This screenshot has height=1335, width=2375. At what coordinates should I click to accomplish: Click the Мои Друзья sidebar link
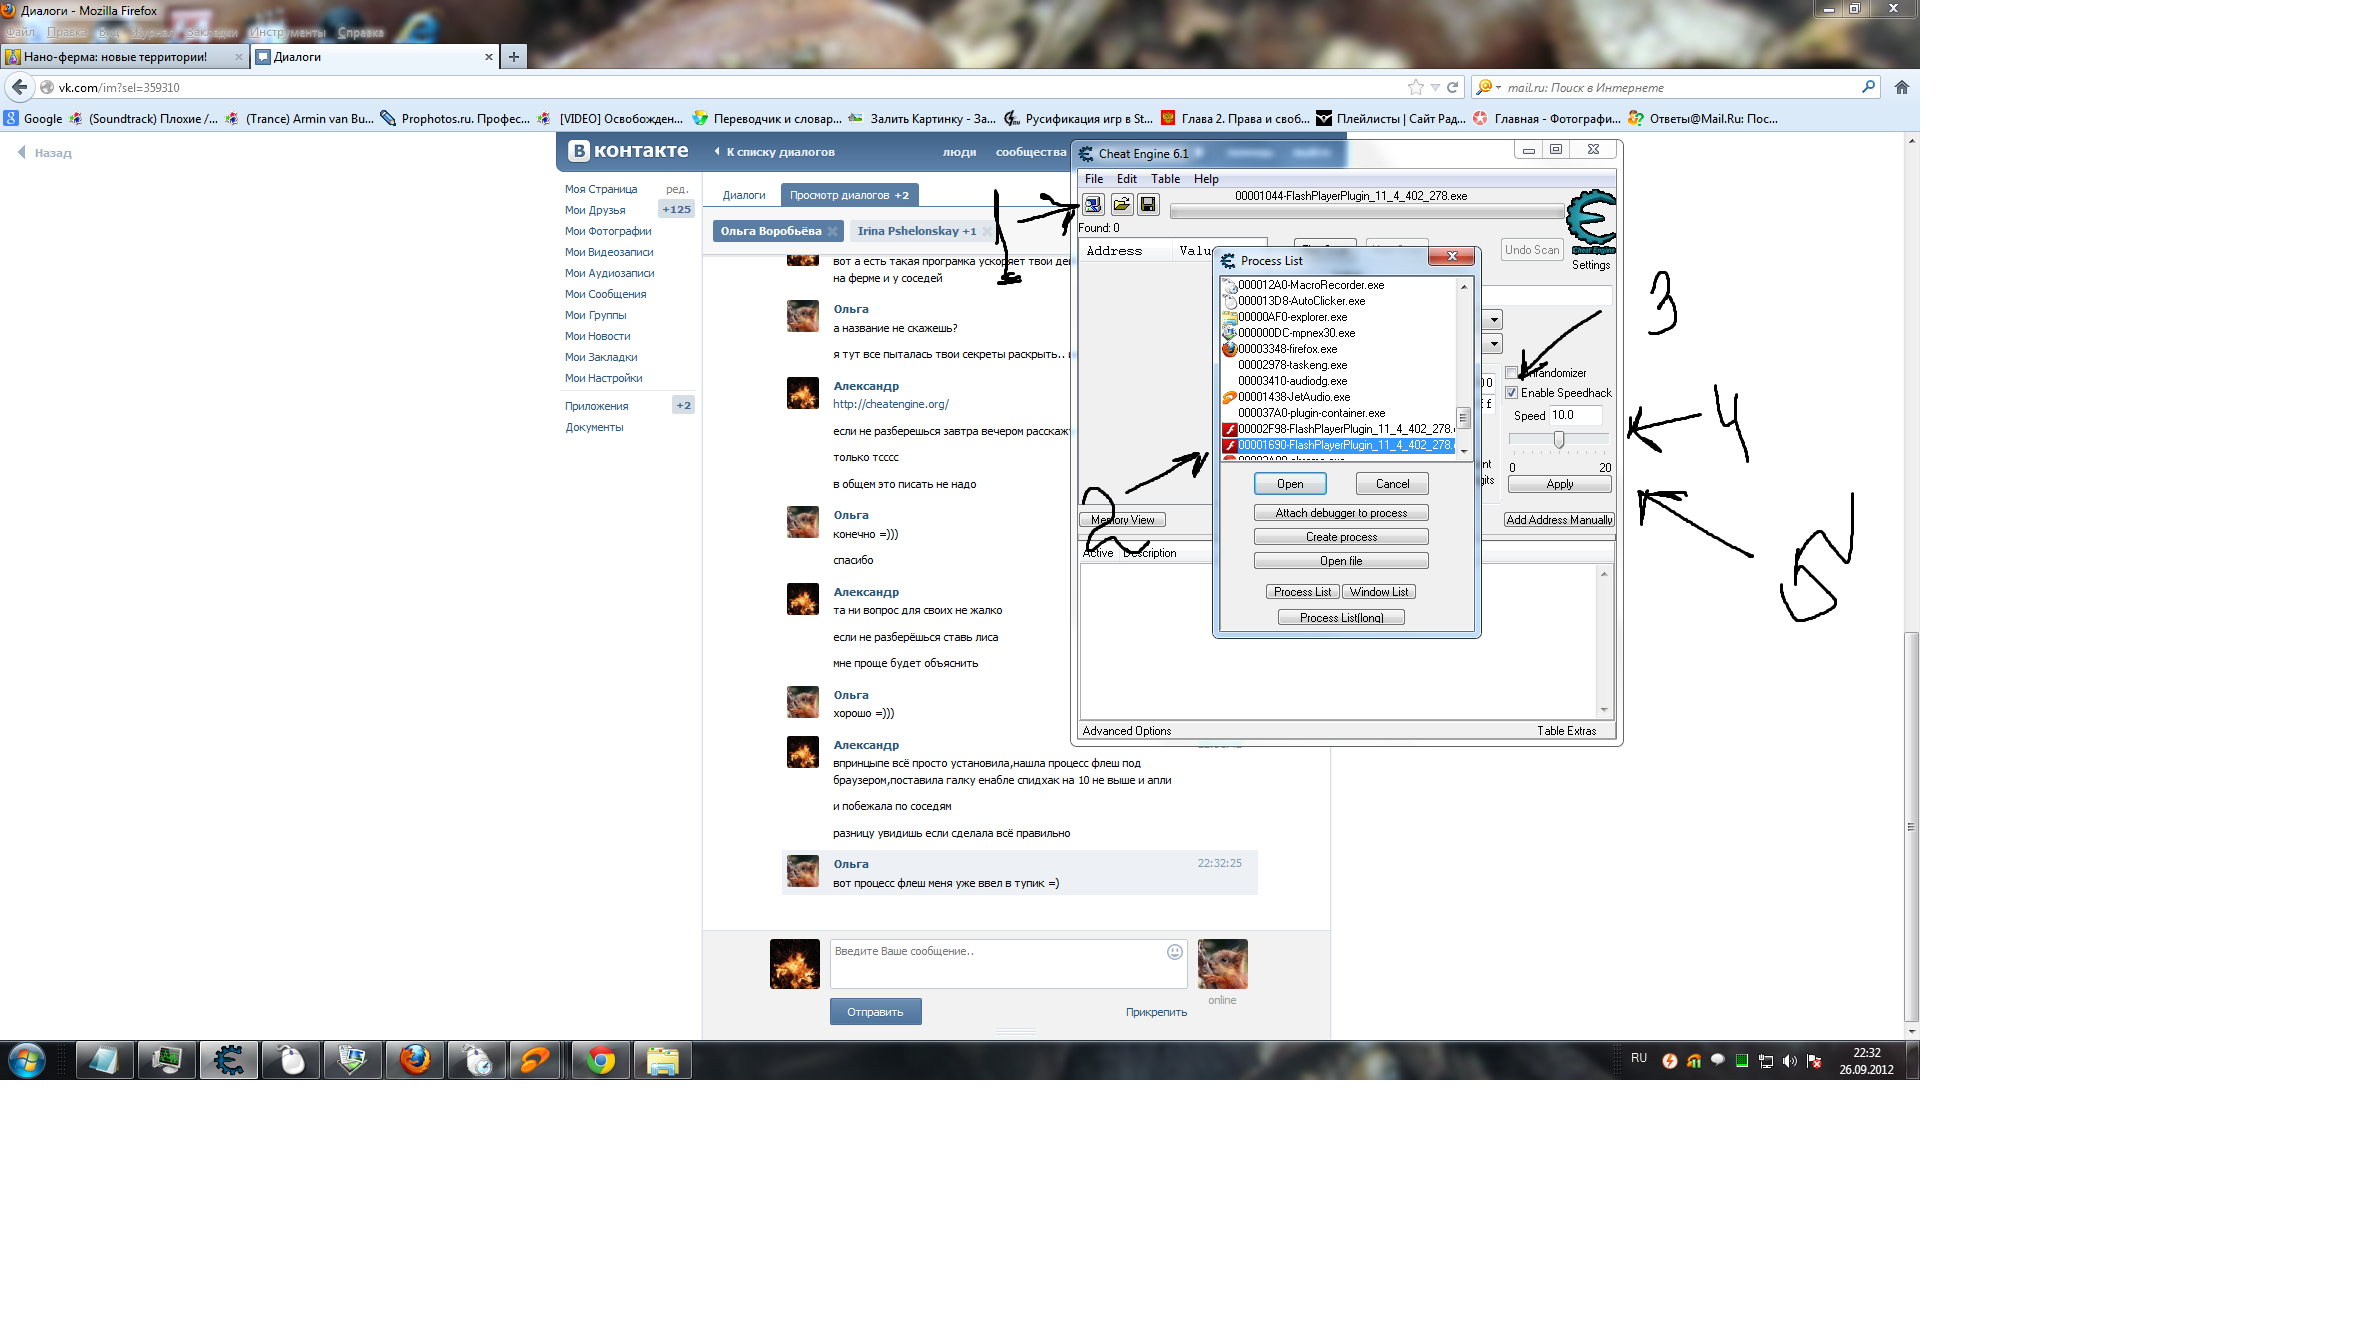tap(595, 210)
